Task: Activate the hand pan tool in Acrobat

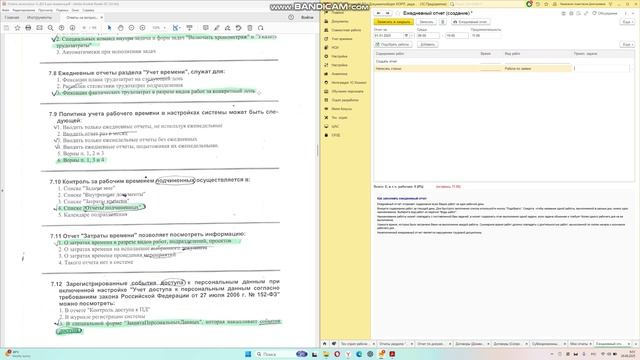Action: [120, 28]
